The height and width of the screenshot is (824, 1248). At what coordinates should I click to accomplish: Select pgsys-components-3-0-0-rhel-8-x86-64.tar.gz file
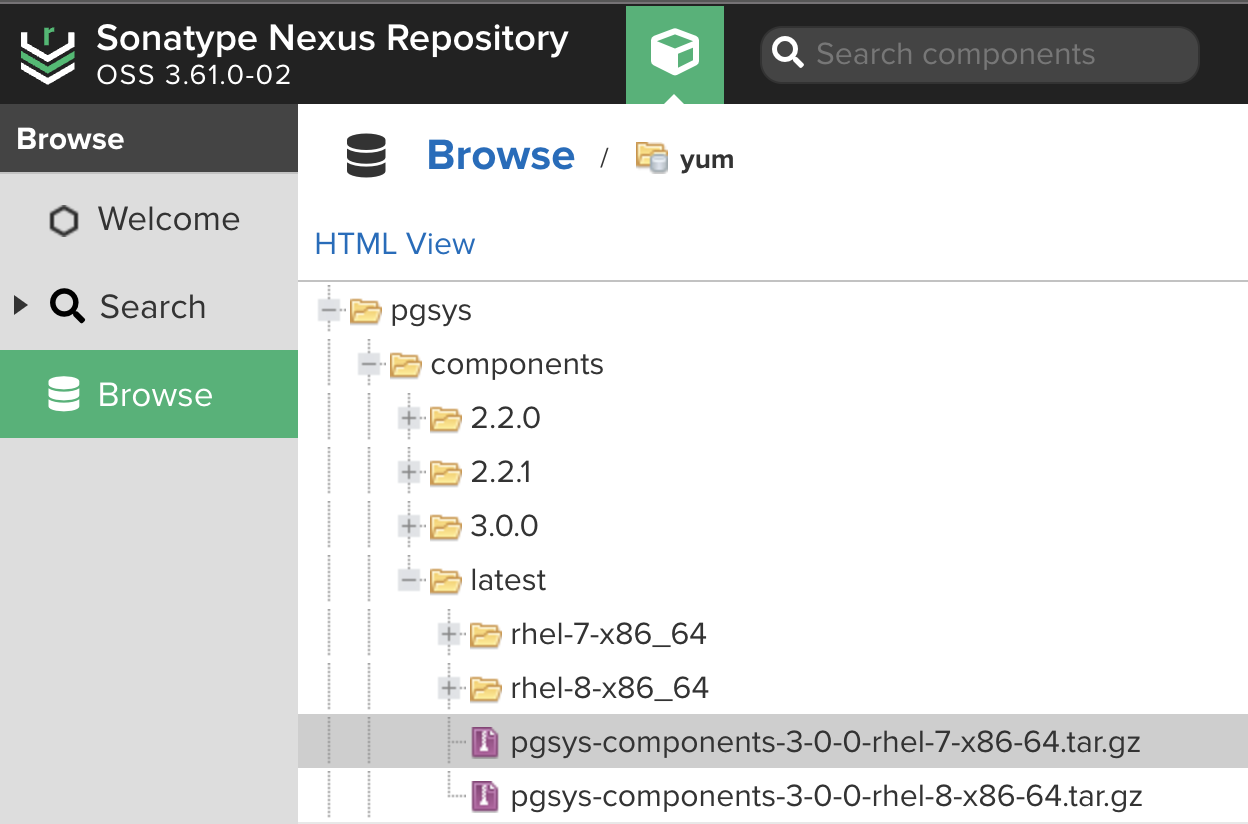coord(827,796)
